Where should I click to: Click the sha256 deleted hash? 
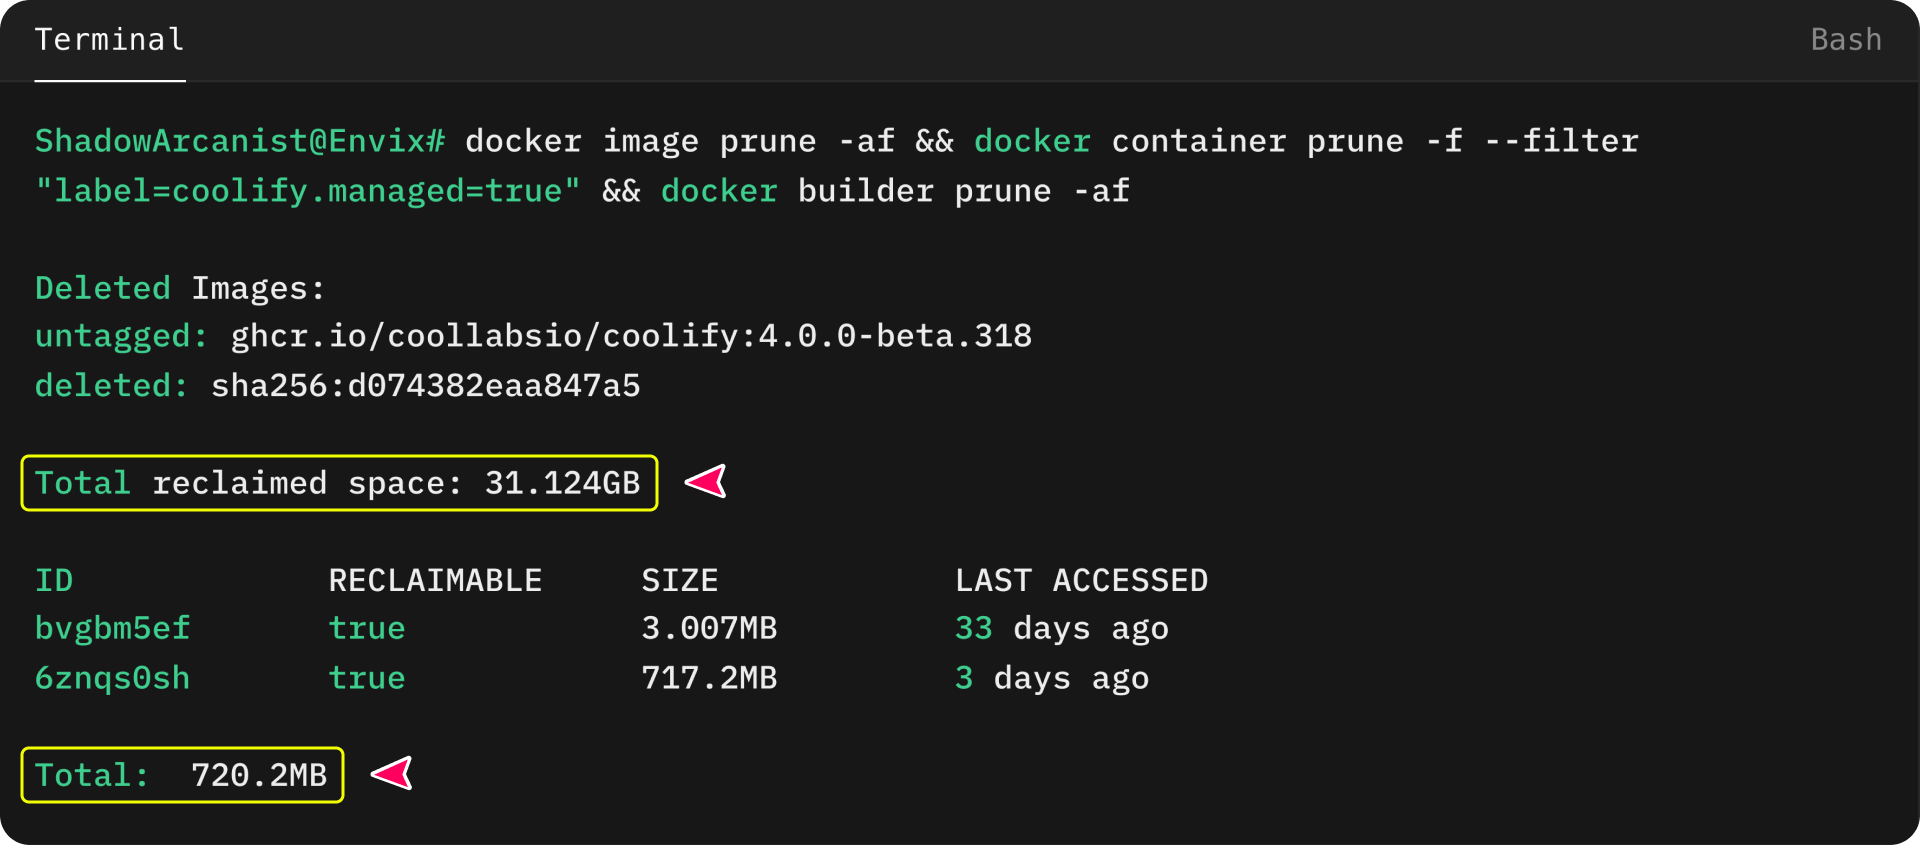pos(426,386)
